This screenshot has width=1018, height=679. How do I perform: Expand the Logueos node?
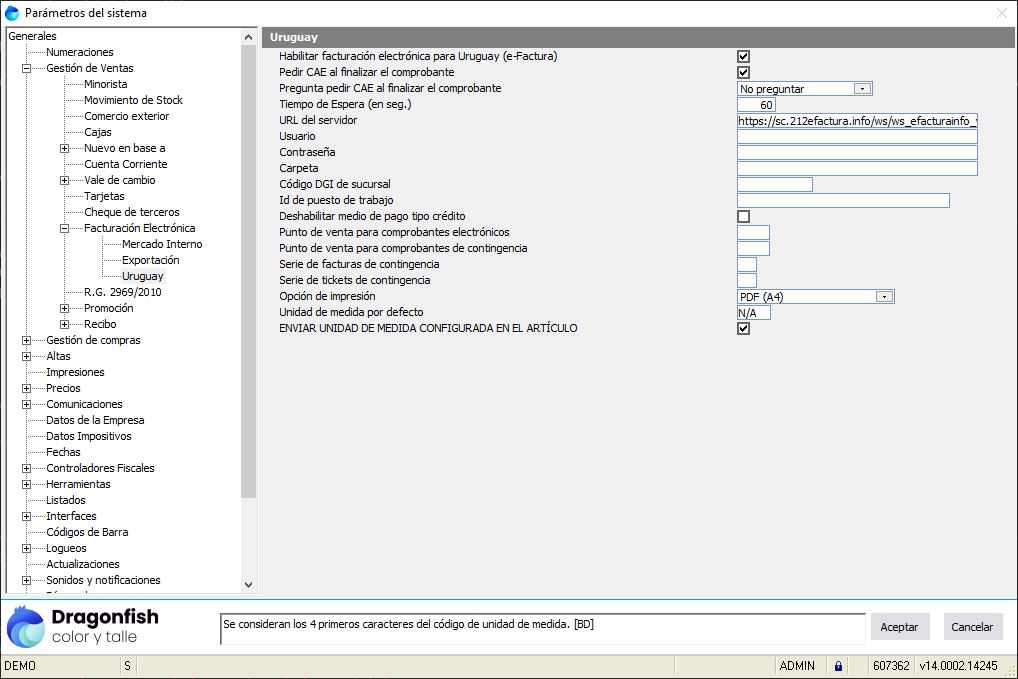pos(27,549)
